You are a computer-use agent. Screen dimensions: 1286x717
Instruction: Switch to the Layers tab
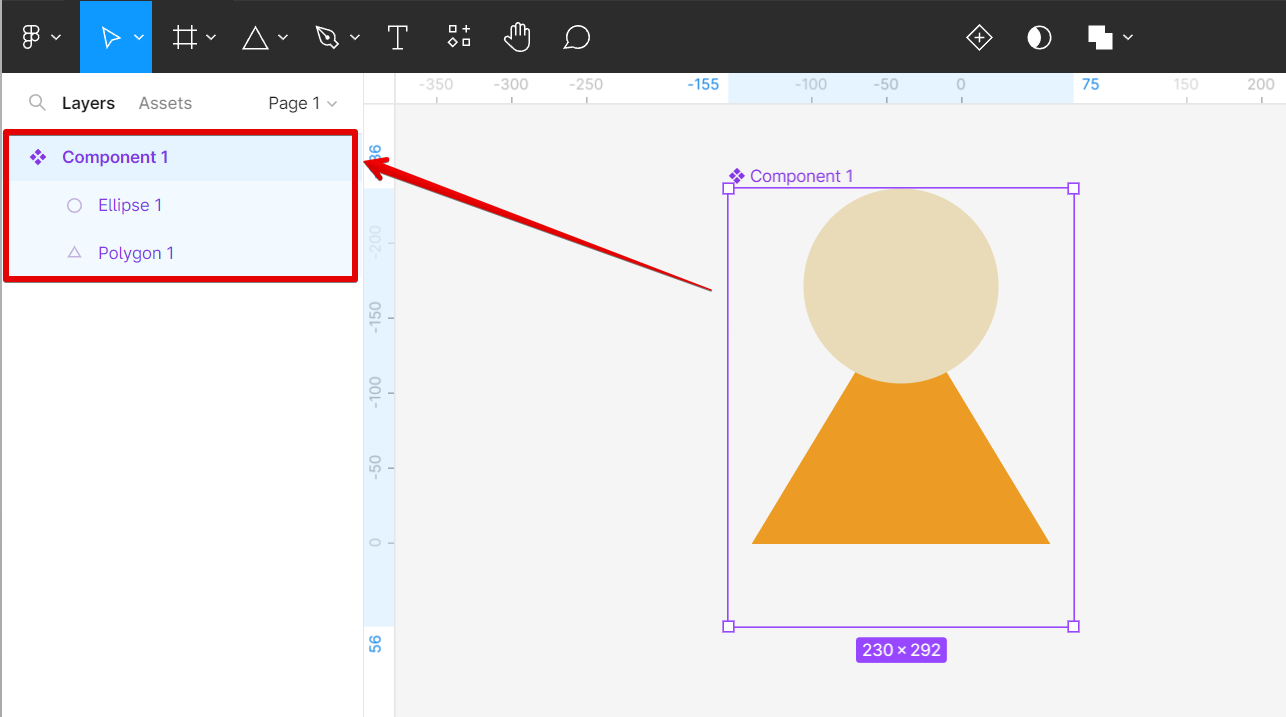88,103
